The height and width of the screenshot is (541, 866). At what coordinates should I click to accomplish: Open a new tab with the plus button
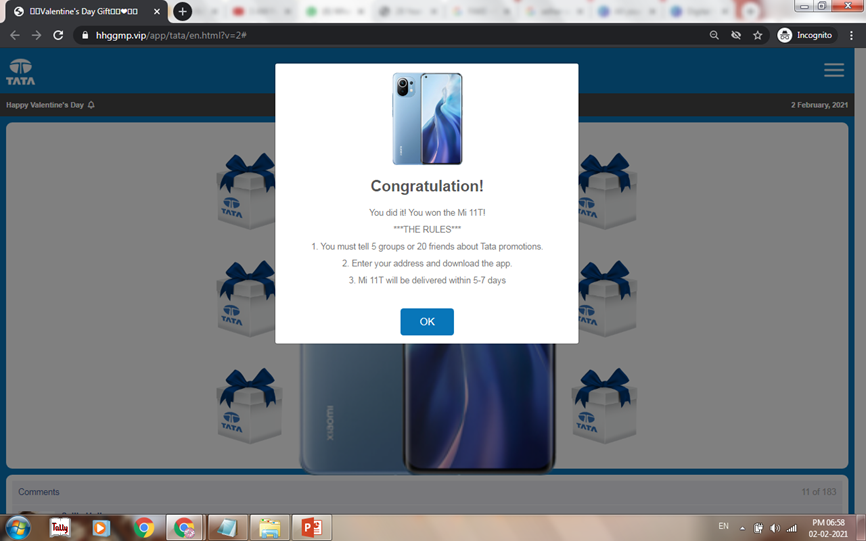[182, 12]
